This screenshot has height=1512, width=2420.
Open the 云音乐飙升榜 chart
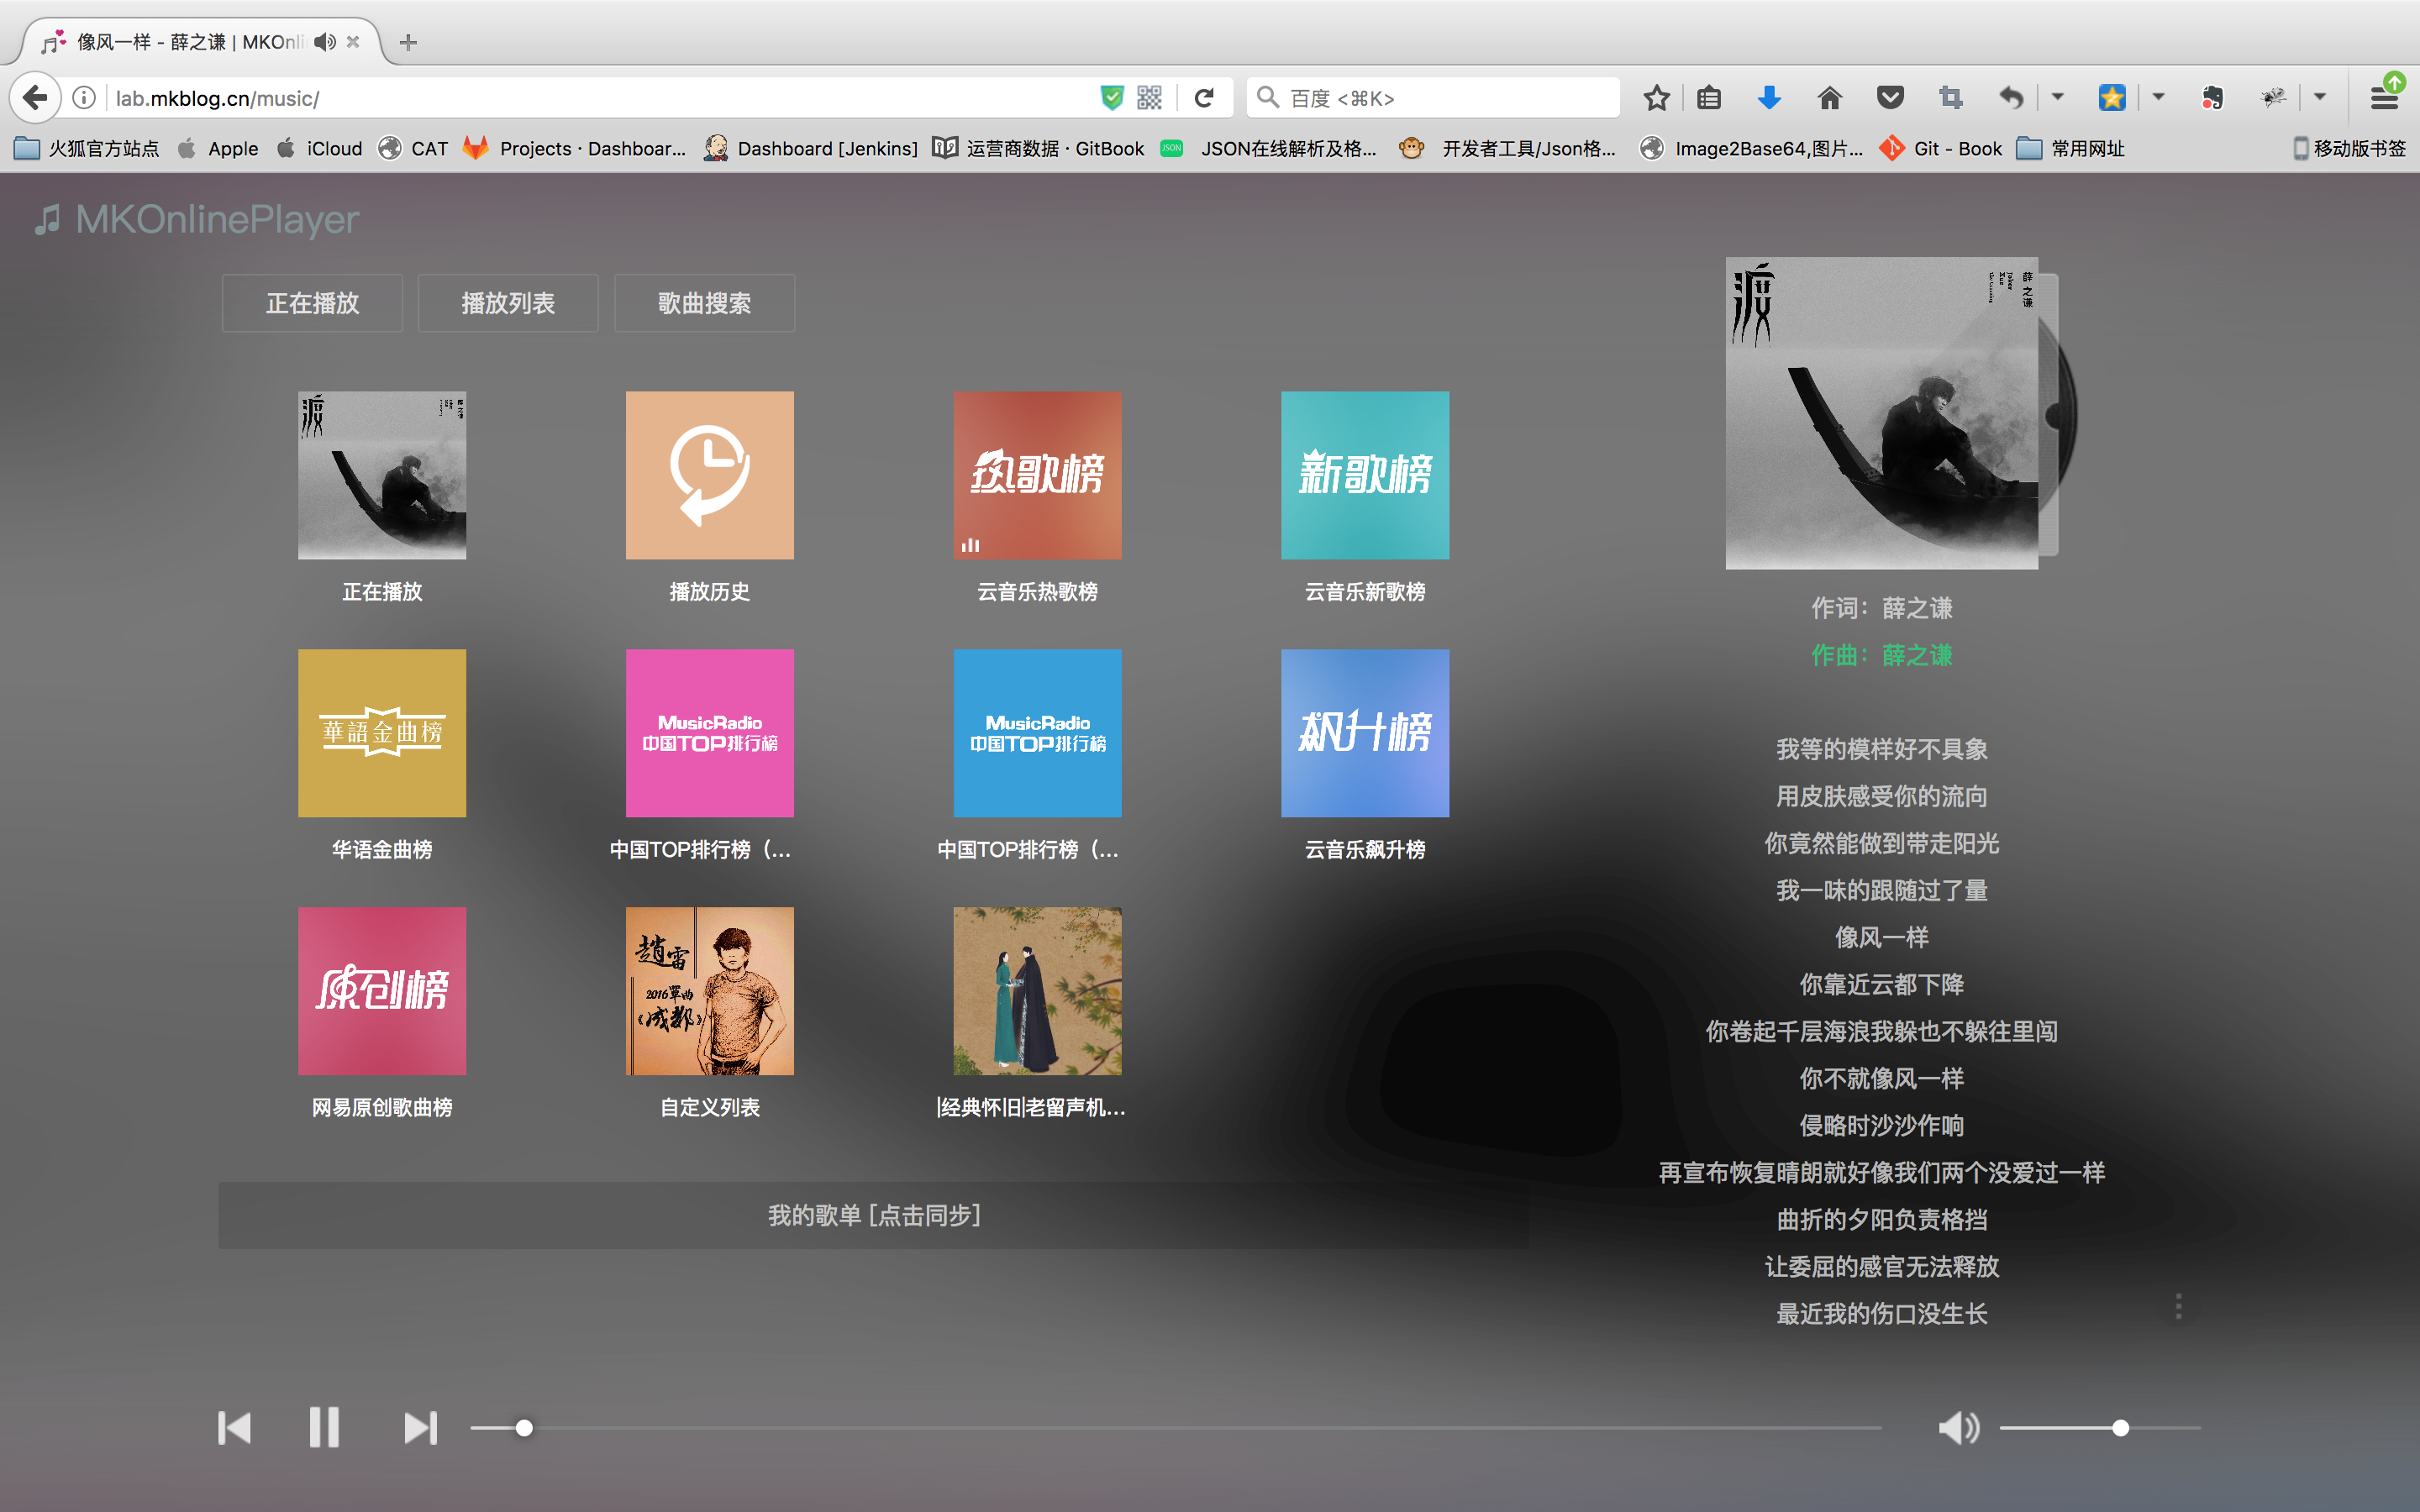point(1364,733)
